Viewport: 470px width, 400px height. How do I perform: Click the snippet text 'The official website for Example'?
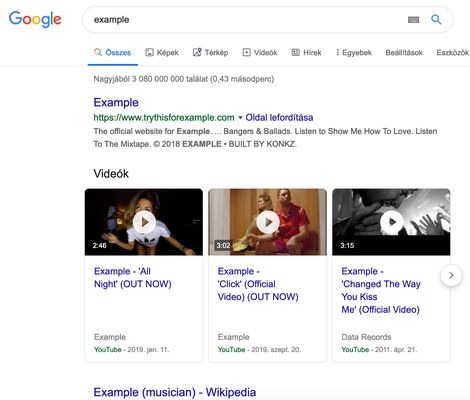click(x=152, y=131)
